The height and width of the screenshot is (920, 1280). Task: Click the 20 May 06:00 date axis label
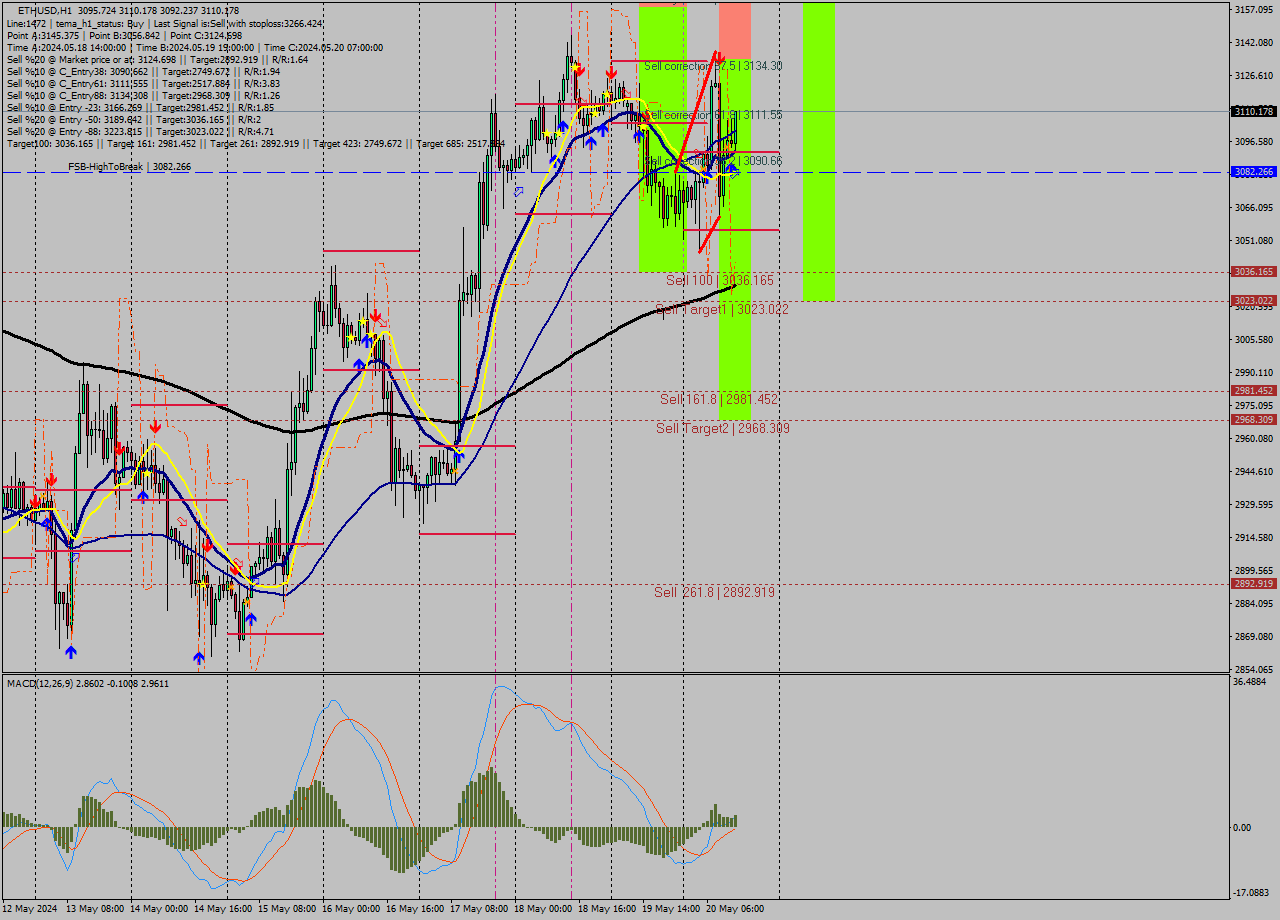click(x=737, y=911)
